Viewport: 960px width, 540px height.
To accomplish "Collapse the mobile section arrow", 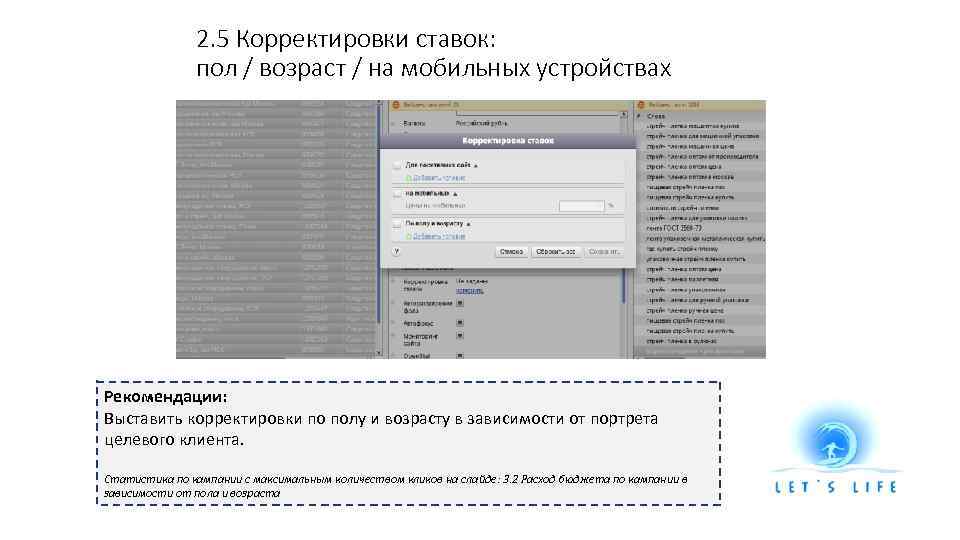I will pyautogui.click(x=455, y=194).
